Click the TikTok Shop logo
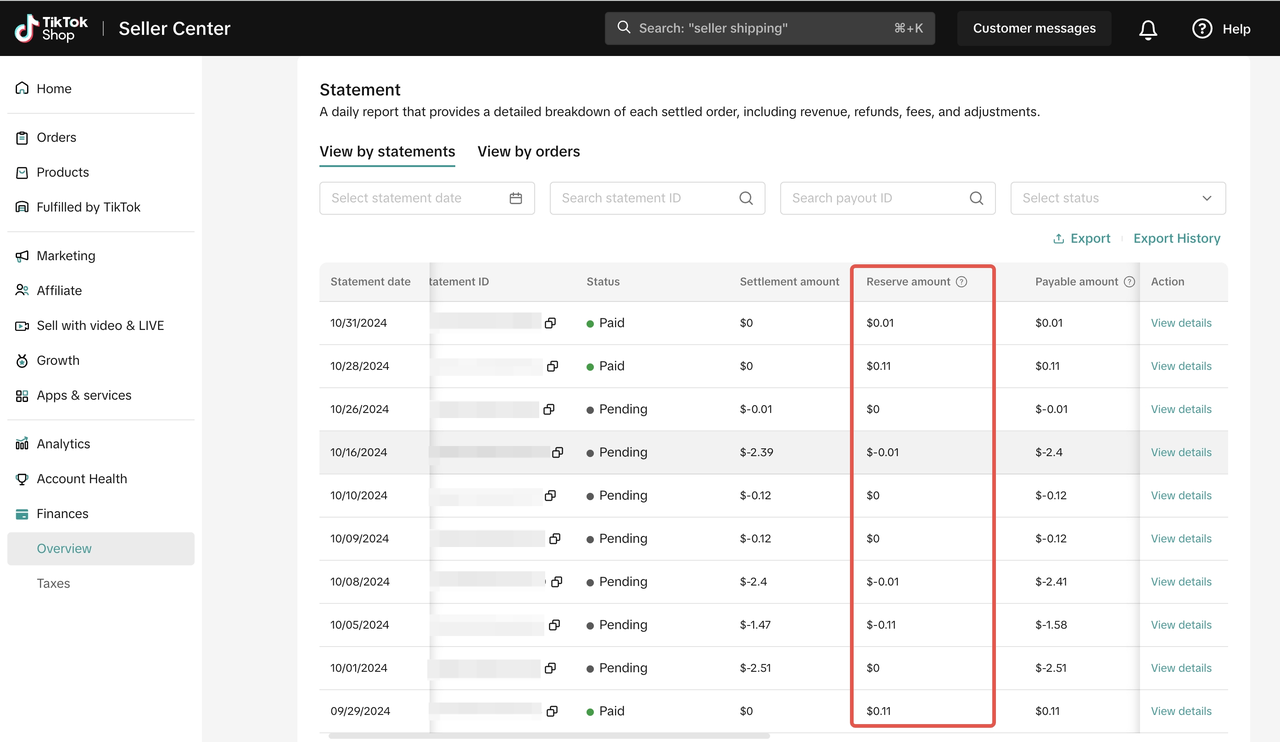The width and height of the screenshot is (1280, 742). click(x=52, y=28)
